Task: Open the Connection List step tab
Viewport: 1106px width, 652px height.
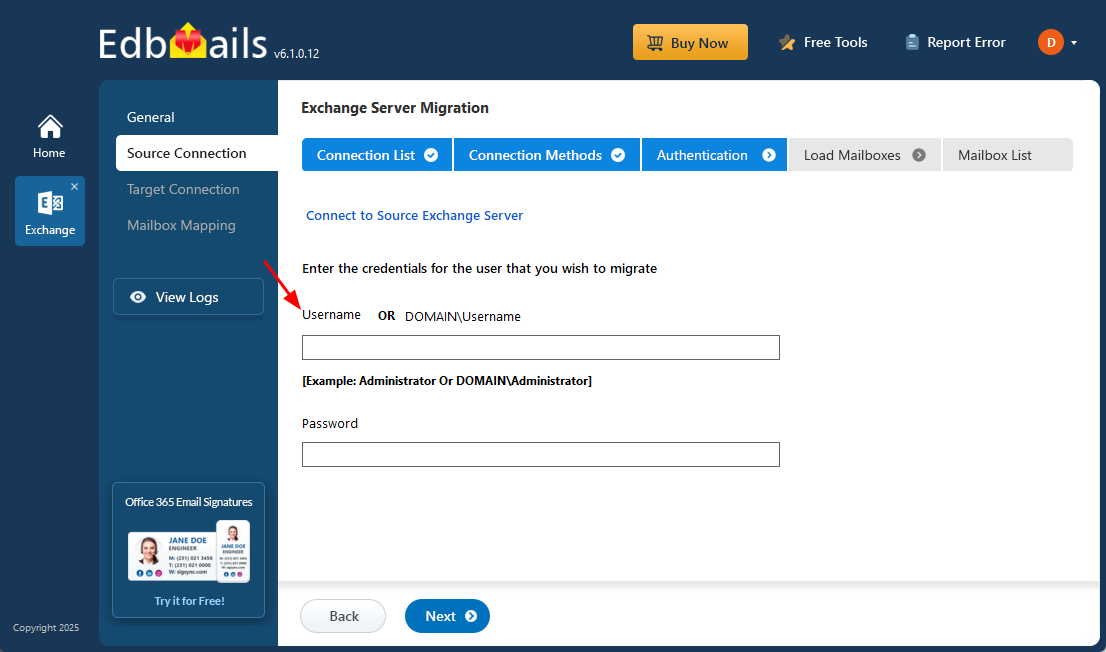Action: pyautogui.click(x=377, y=155)
